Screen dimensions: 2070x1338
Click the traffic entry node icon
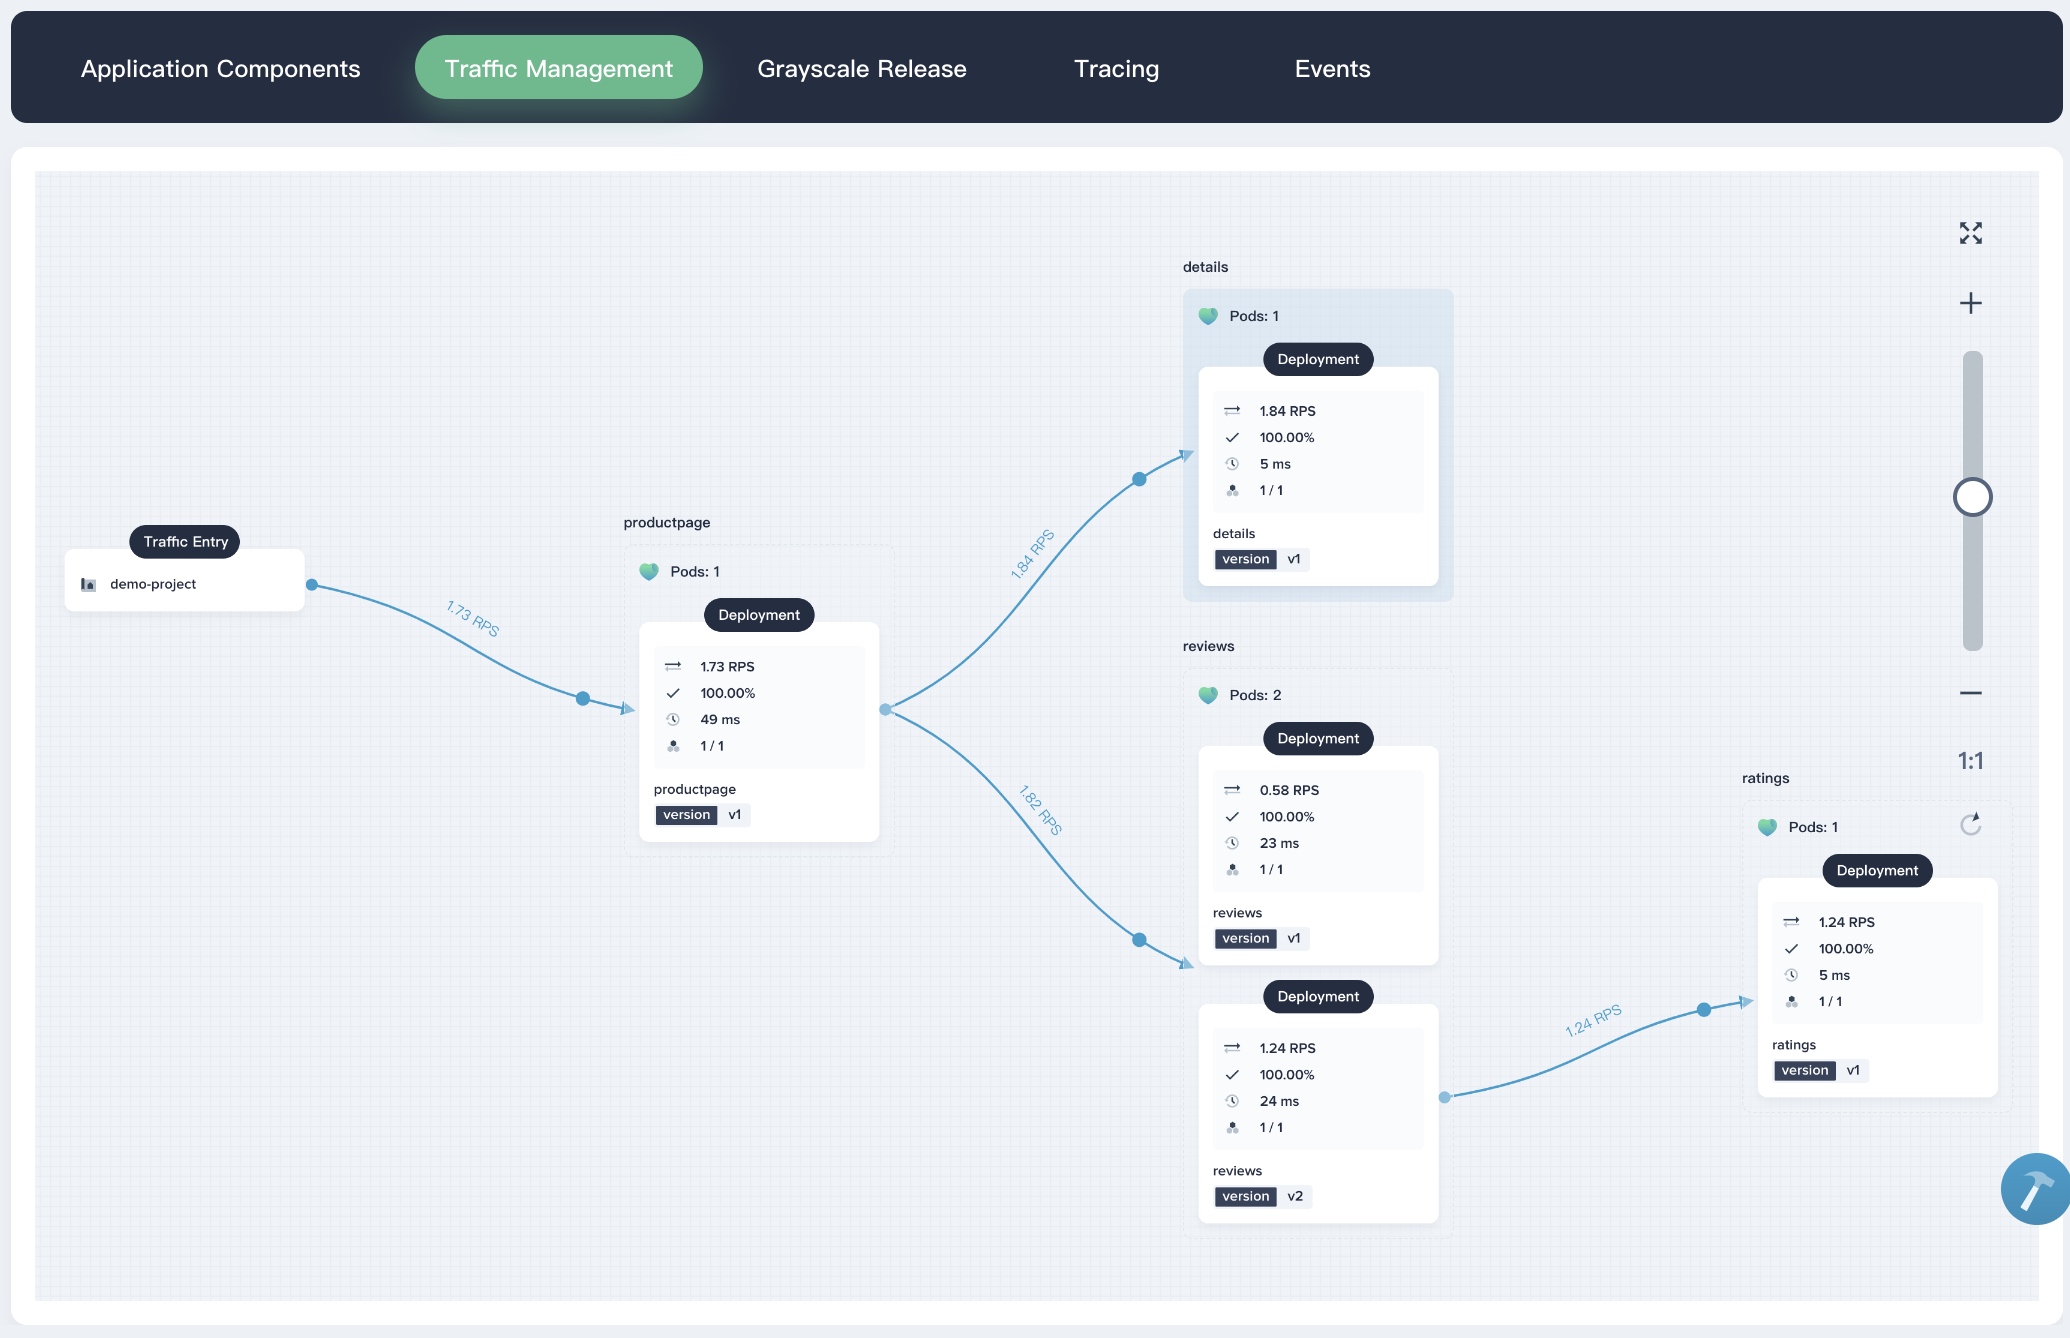pos(88,582)
